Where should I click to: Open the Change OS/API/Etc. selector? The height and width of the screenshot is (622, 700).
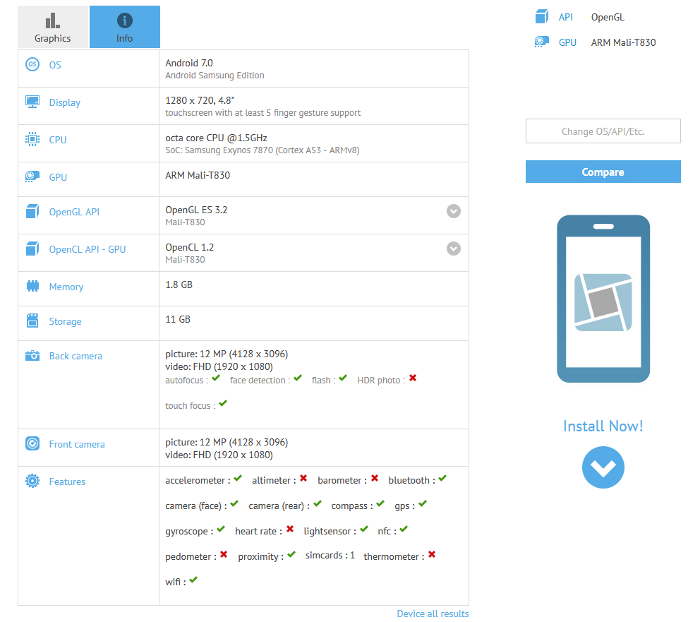tap(602, 131)
